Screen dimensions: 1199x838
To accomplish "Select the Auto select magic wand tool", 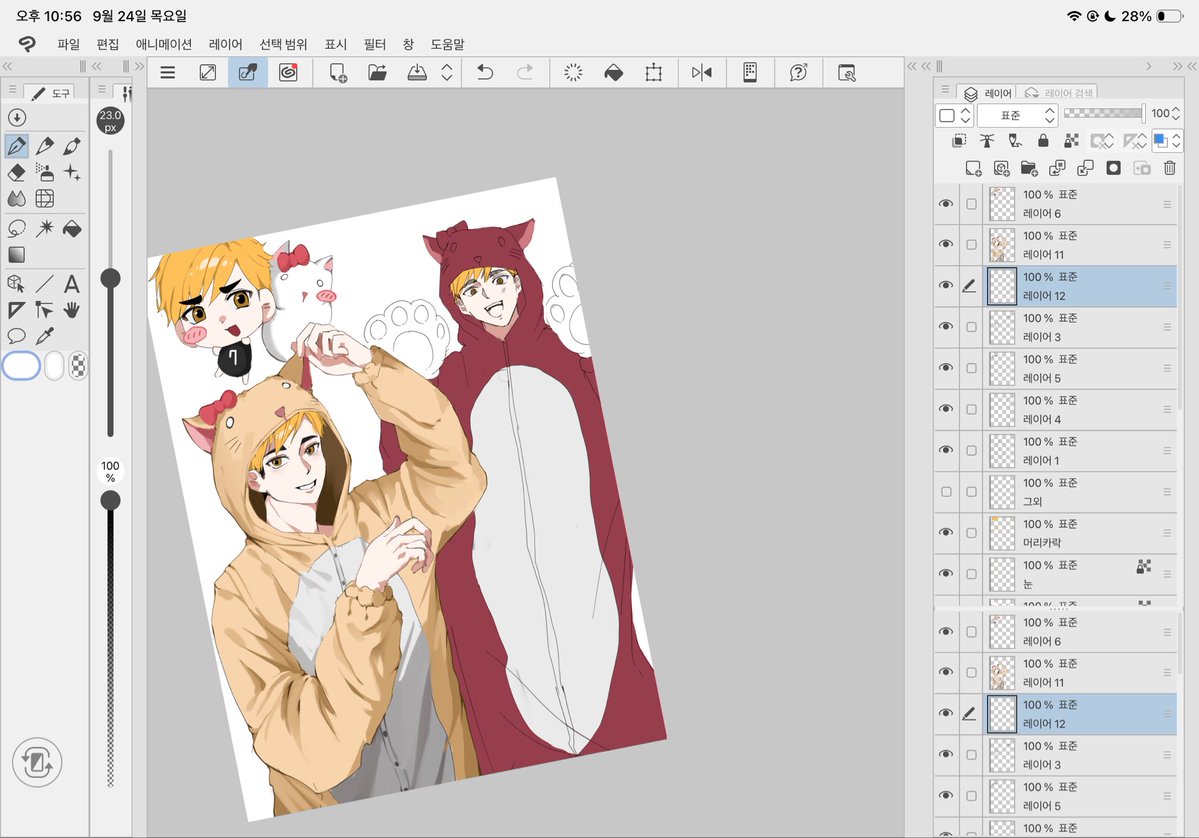I will pyautogui.click(x=44, y=228).
